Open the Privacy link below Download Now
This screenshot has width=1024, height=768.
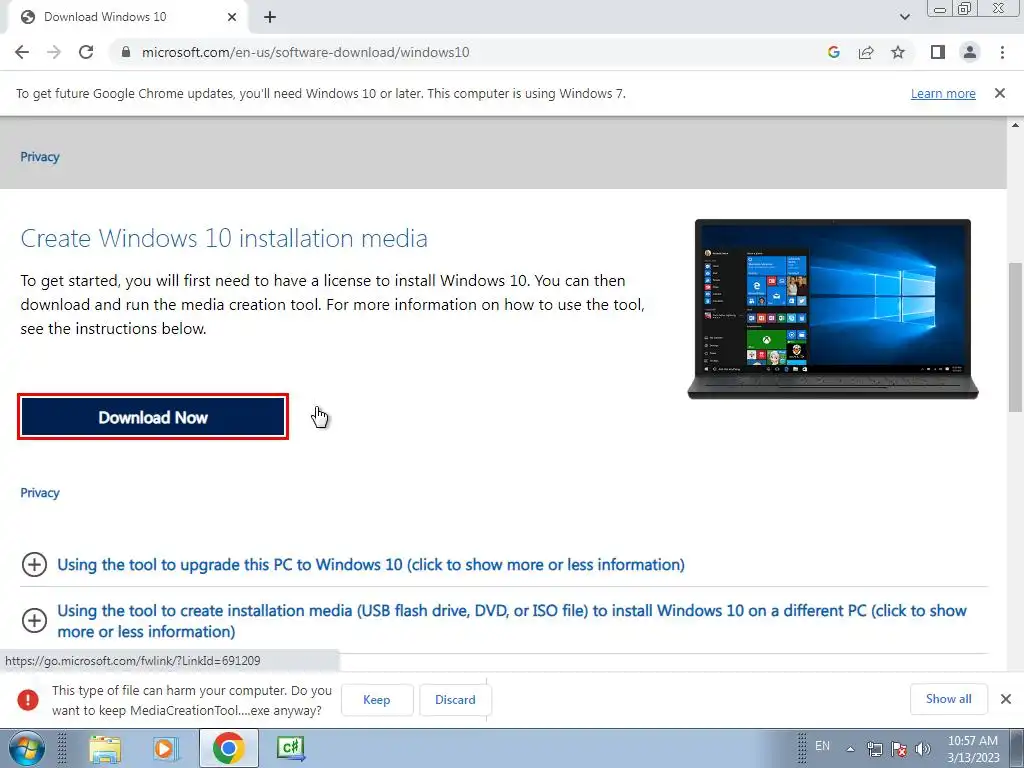[40, 493]
